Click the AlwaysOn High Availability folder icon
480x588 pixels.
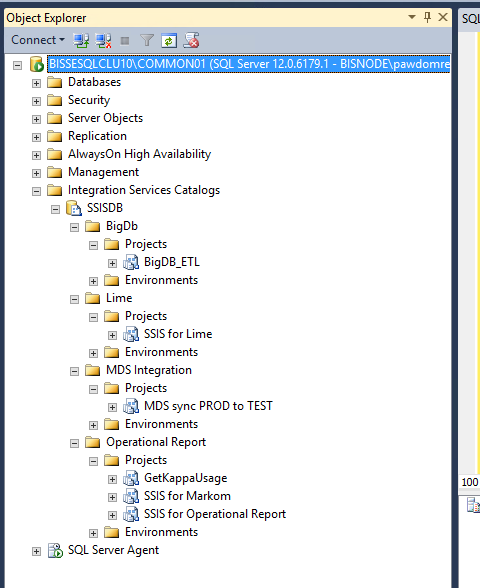(55, 154)
